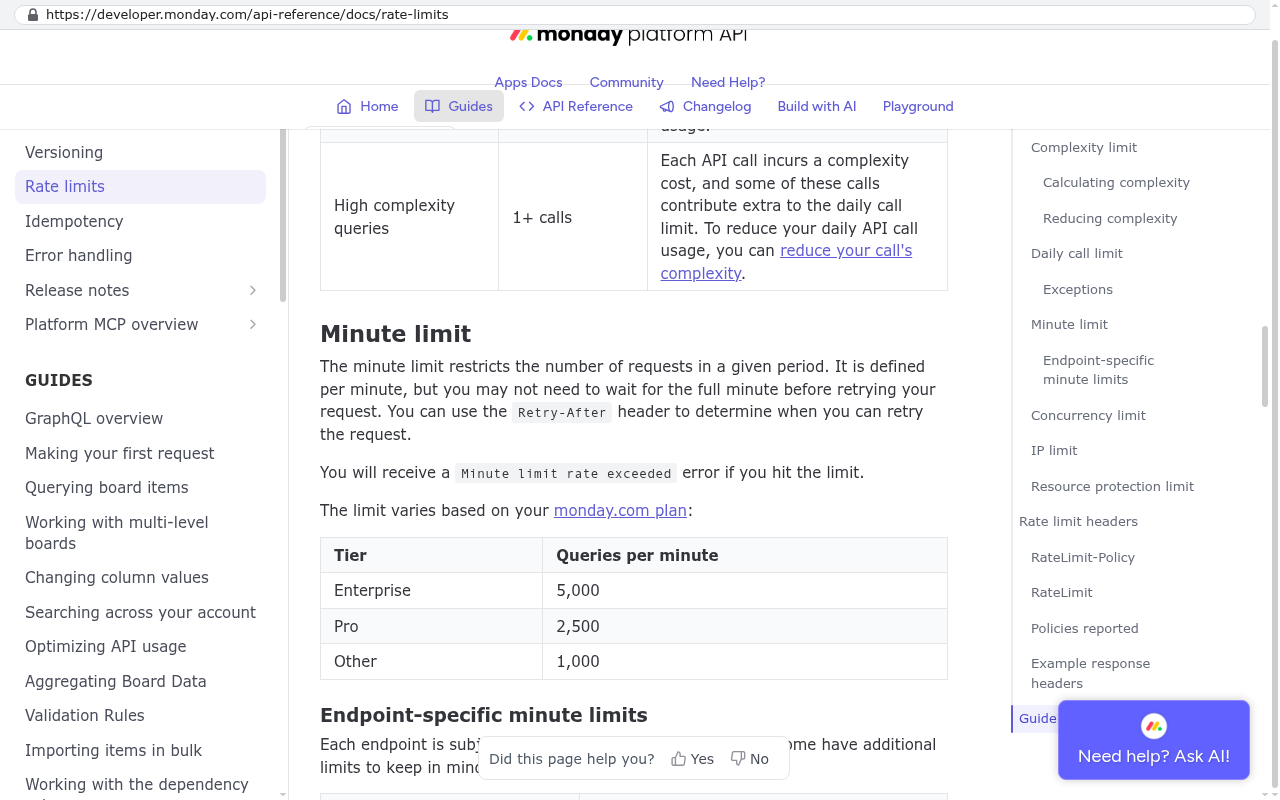Expand the Platform MCP overview section
Image resolution: width=1280 pixels, height=800 pixels.
click(x=253, y=325)
